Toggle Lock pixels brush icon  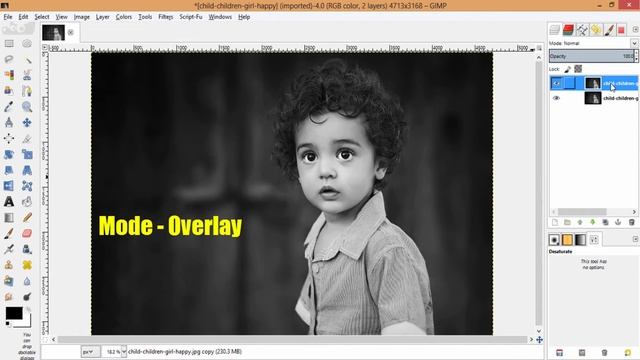[567, 69]
